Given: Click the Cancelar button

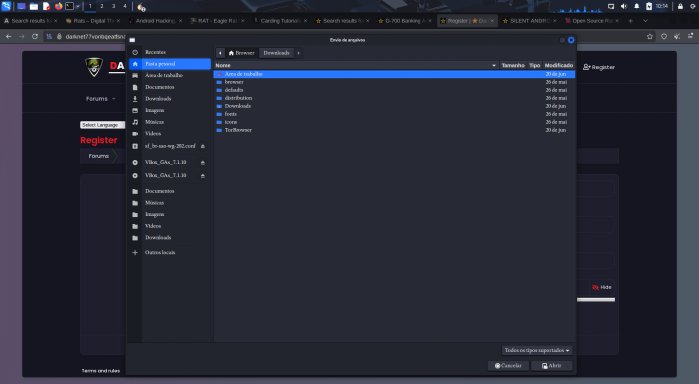Looking at the screenshot, I should point(508,366).
